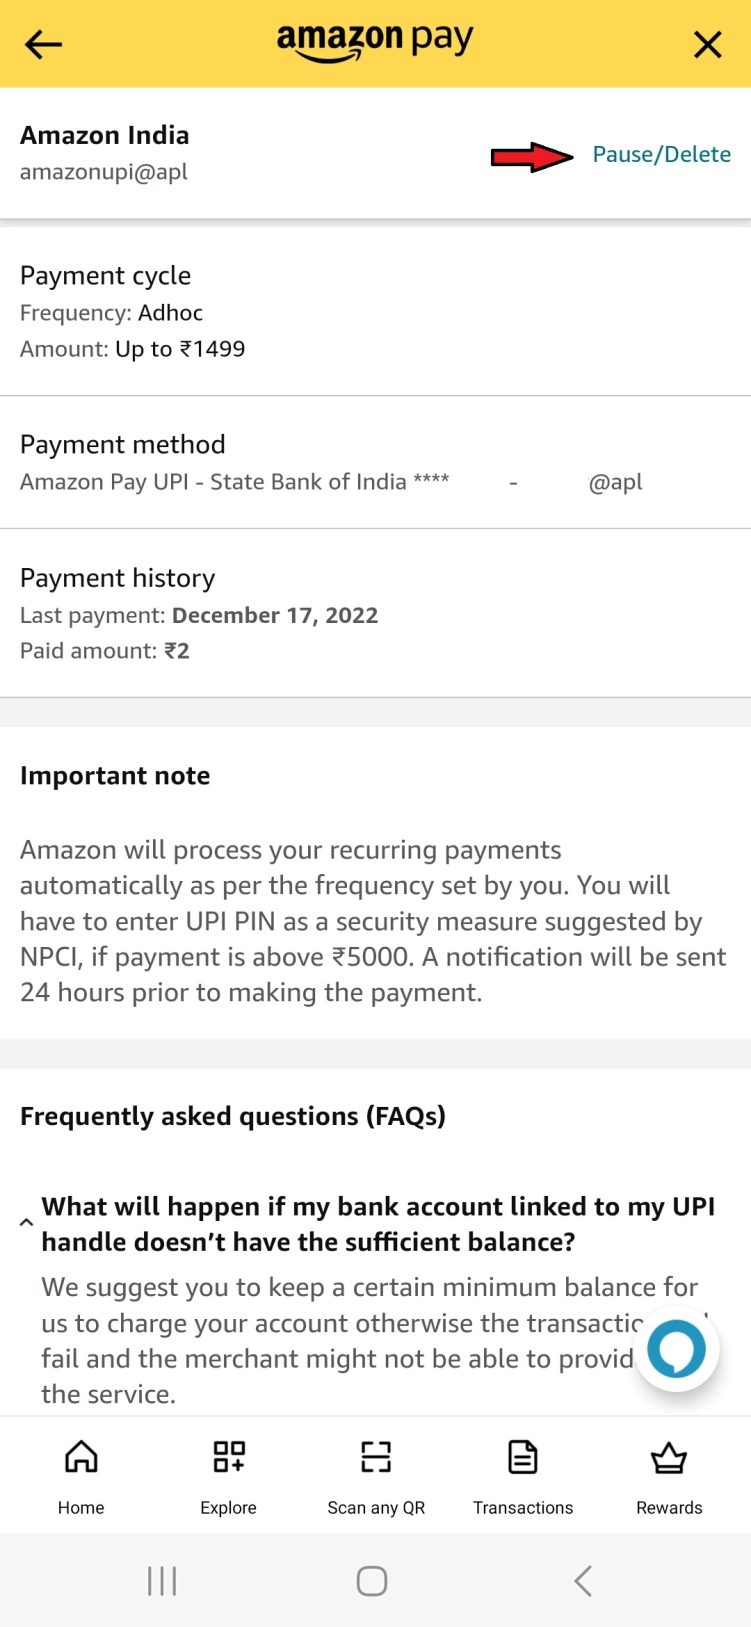Open Pause/Delete for Amazon India mandate
Screen dimensions: 751x1627
point(661,154)
